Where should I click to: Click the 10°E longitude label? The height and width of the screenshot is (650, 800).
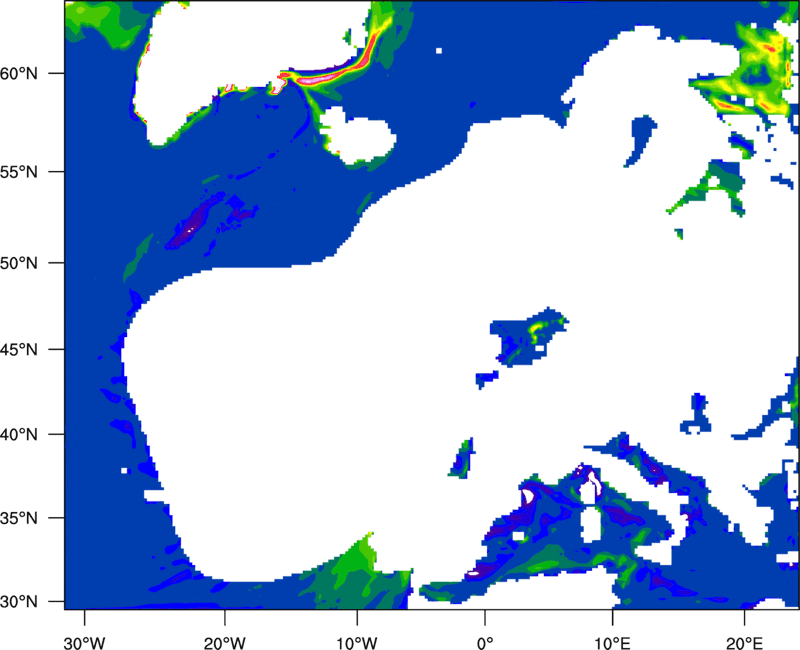click(612, 642)
